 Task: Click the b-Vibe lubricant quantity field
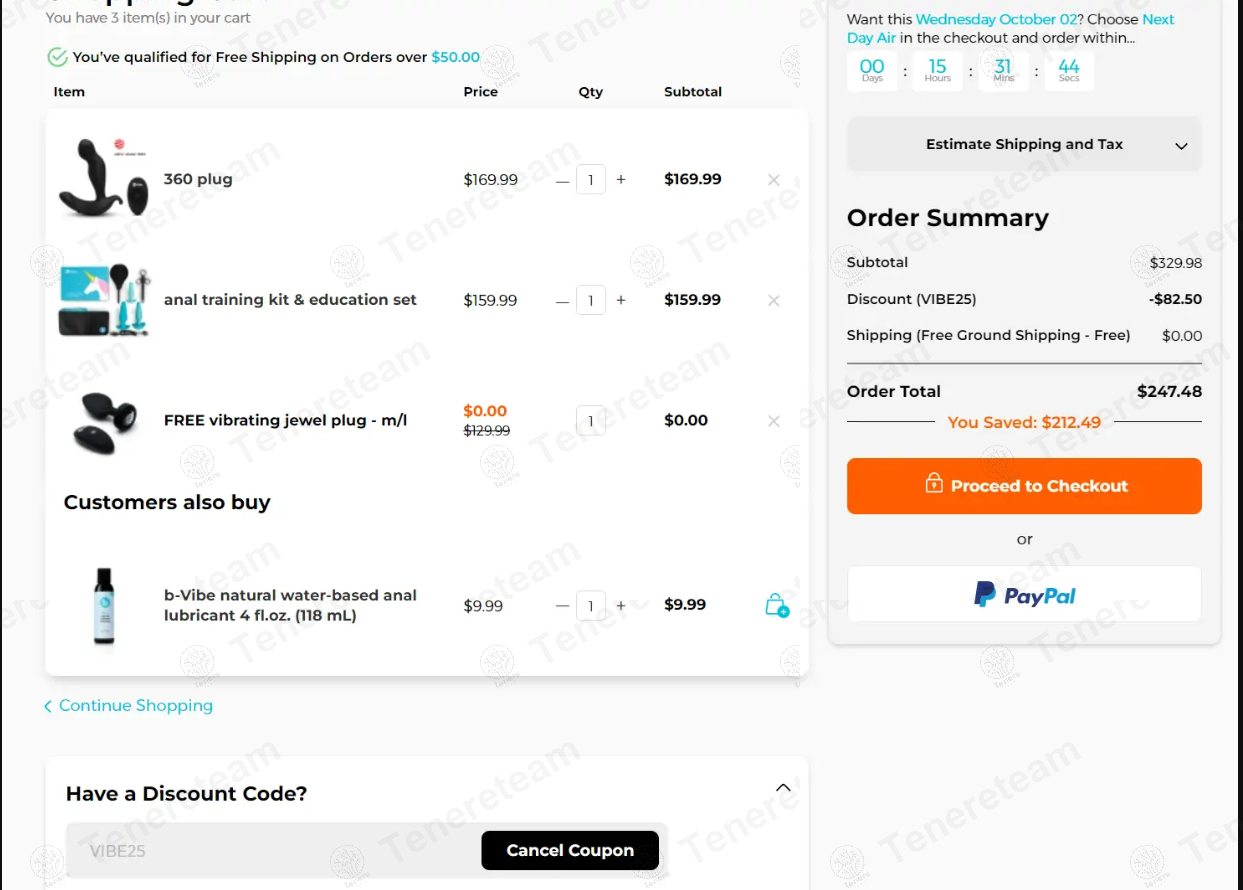point(591,606)
